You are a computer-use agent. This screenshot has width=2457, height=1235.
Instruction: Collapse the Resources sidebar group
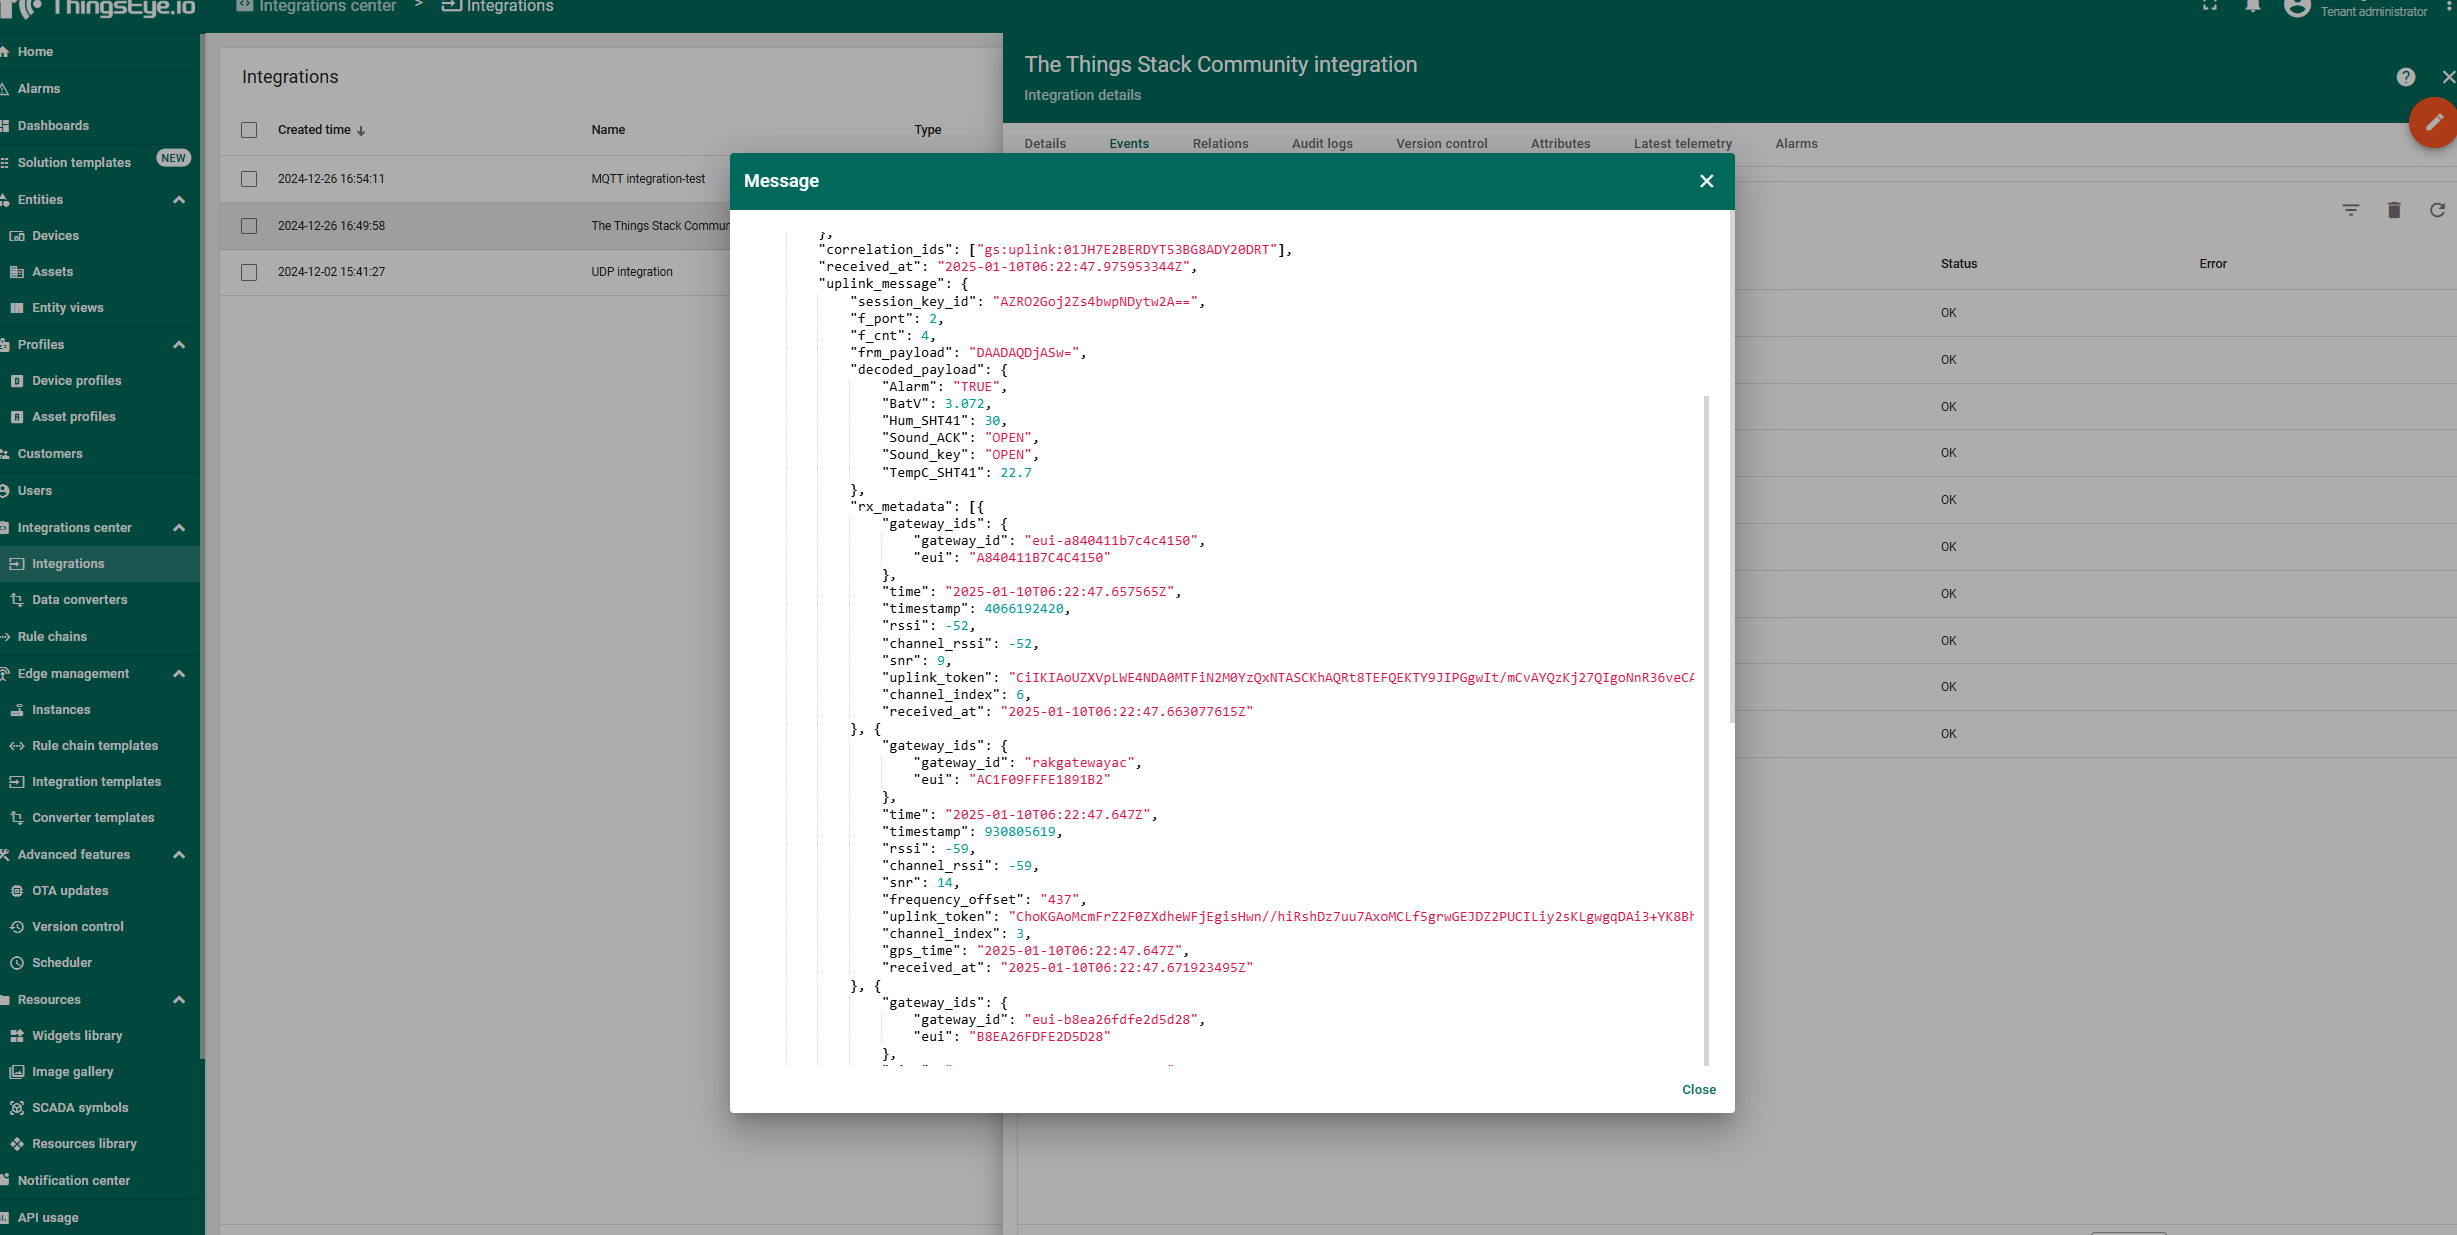click(179, 1000)
